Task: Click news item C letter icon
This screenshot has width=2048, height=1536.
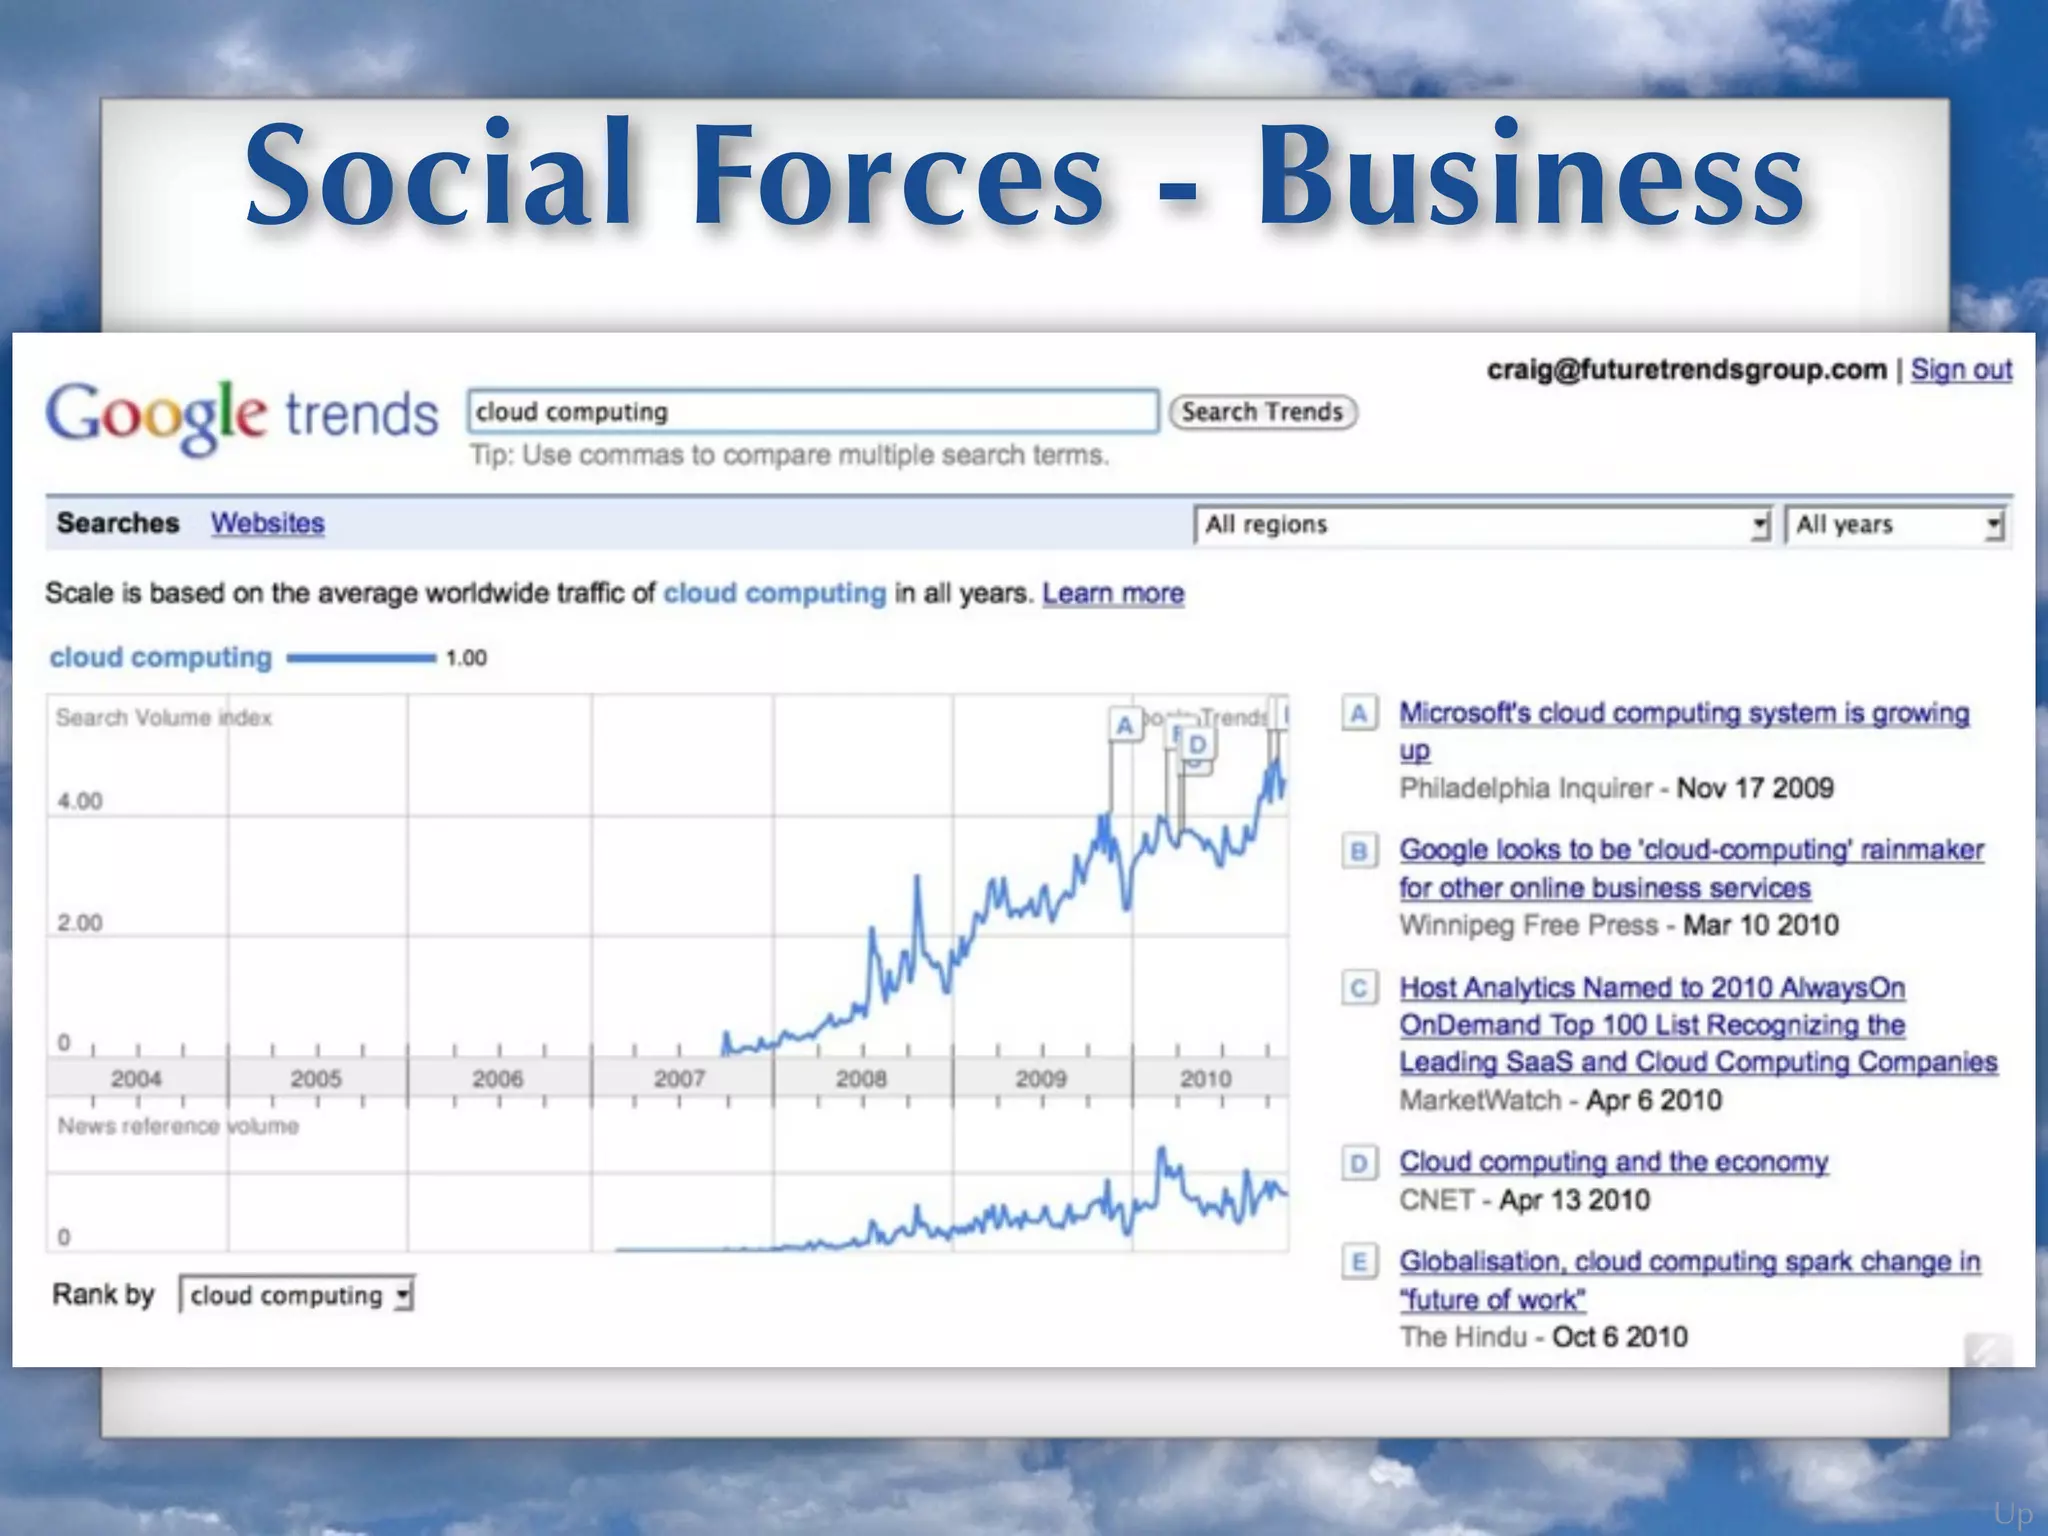Action: click(x=1359, y=988)
